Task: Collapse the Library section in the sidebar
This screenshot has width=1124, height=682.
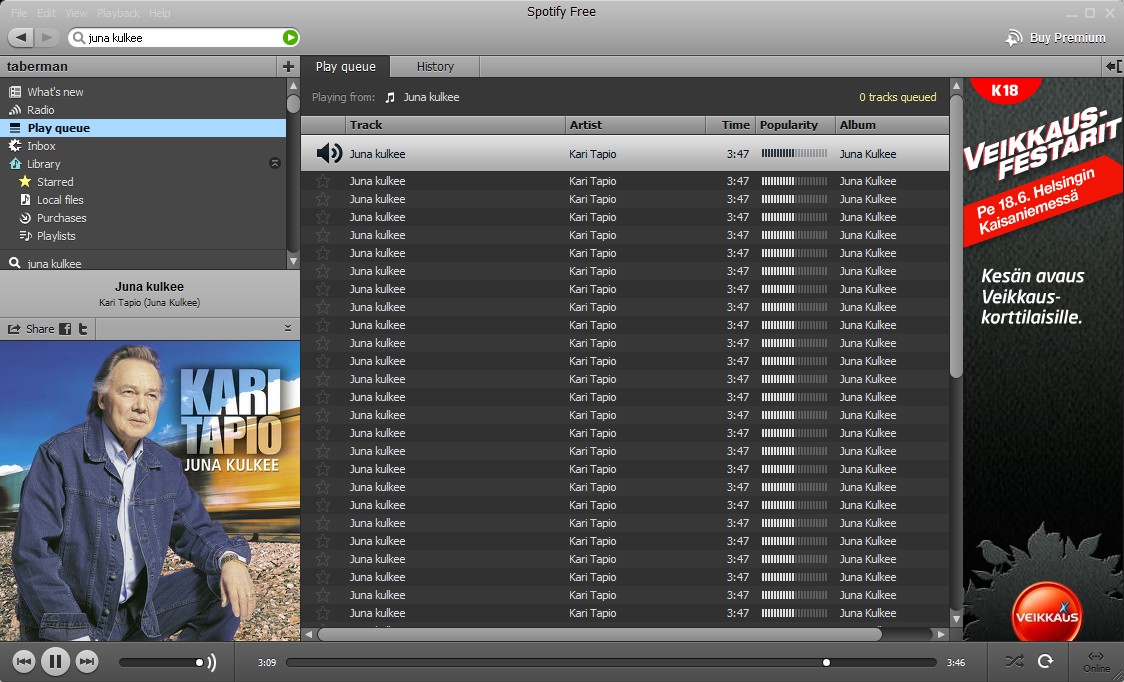Action: click(x=275, y=163)
